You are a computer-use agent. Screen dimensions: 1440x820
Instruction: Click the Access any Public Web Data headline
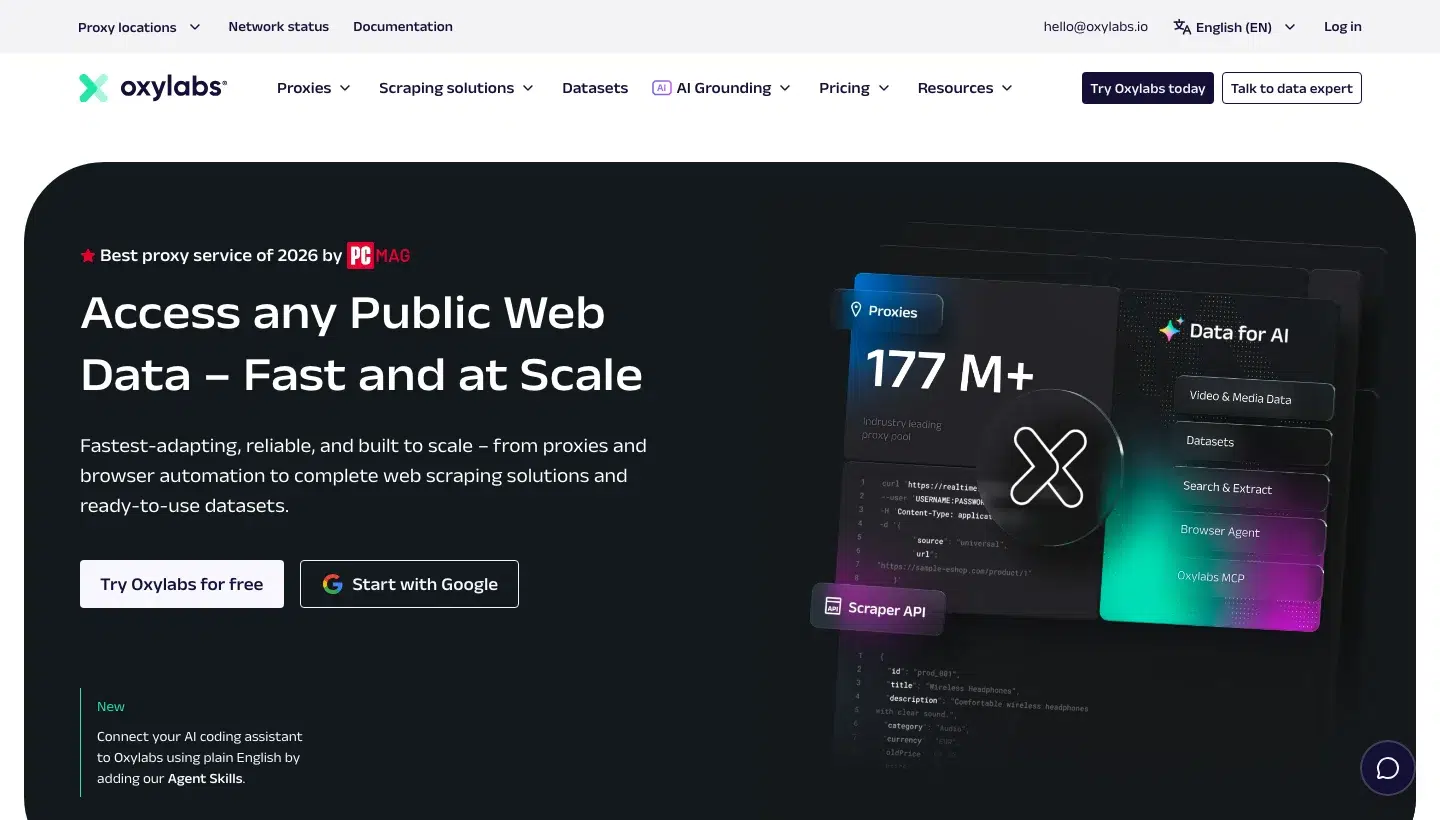pos(361,343)
